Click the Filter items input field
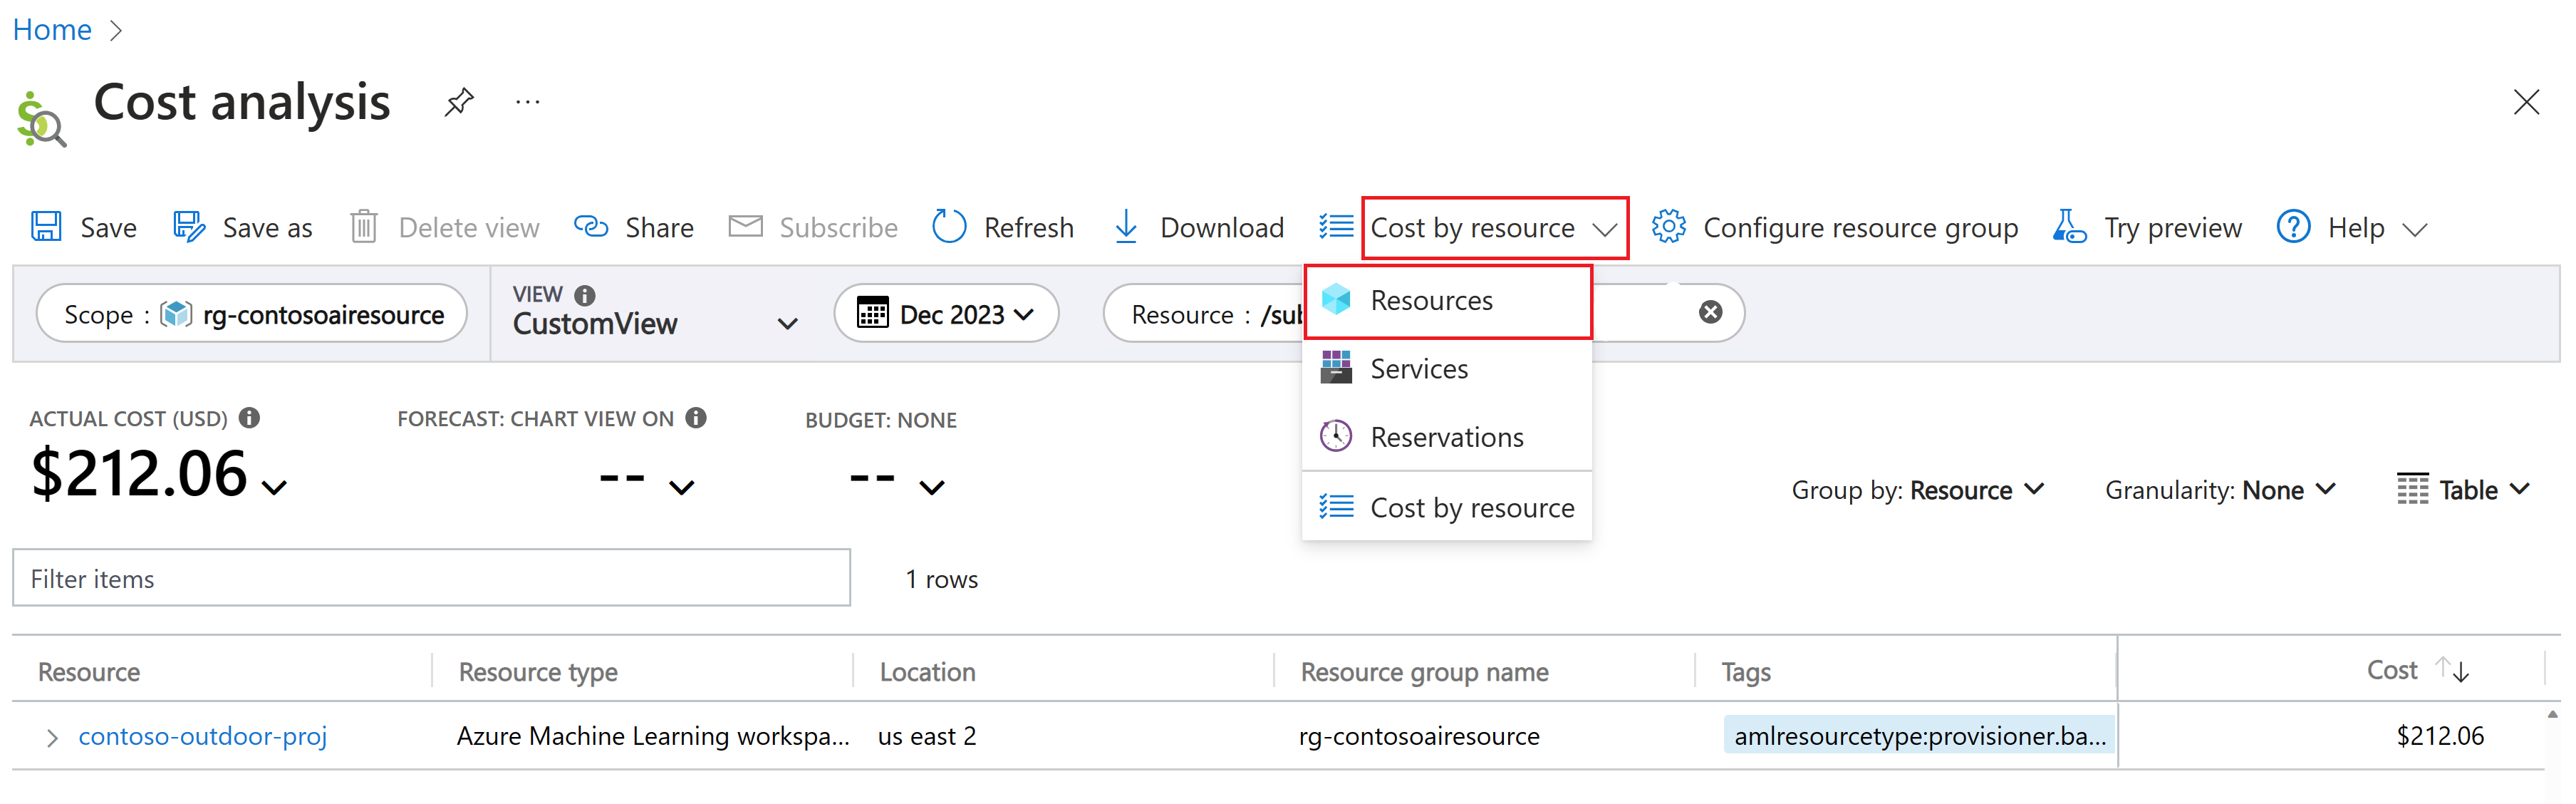Viewport: 2576px width, 804px height. (431, 577)
